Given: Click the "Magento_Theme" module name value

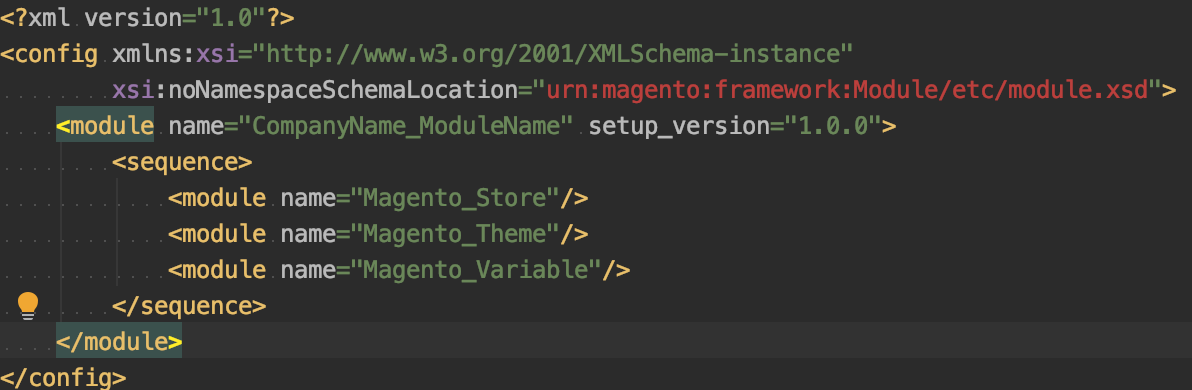Looking at the screenshot, I should 455,233.
